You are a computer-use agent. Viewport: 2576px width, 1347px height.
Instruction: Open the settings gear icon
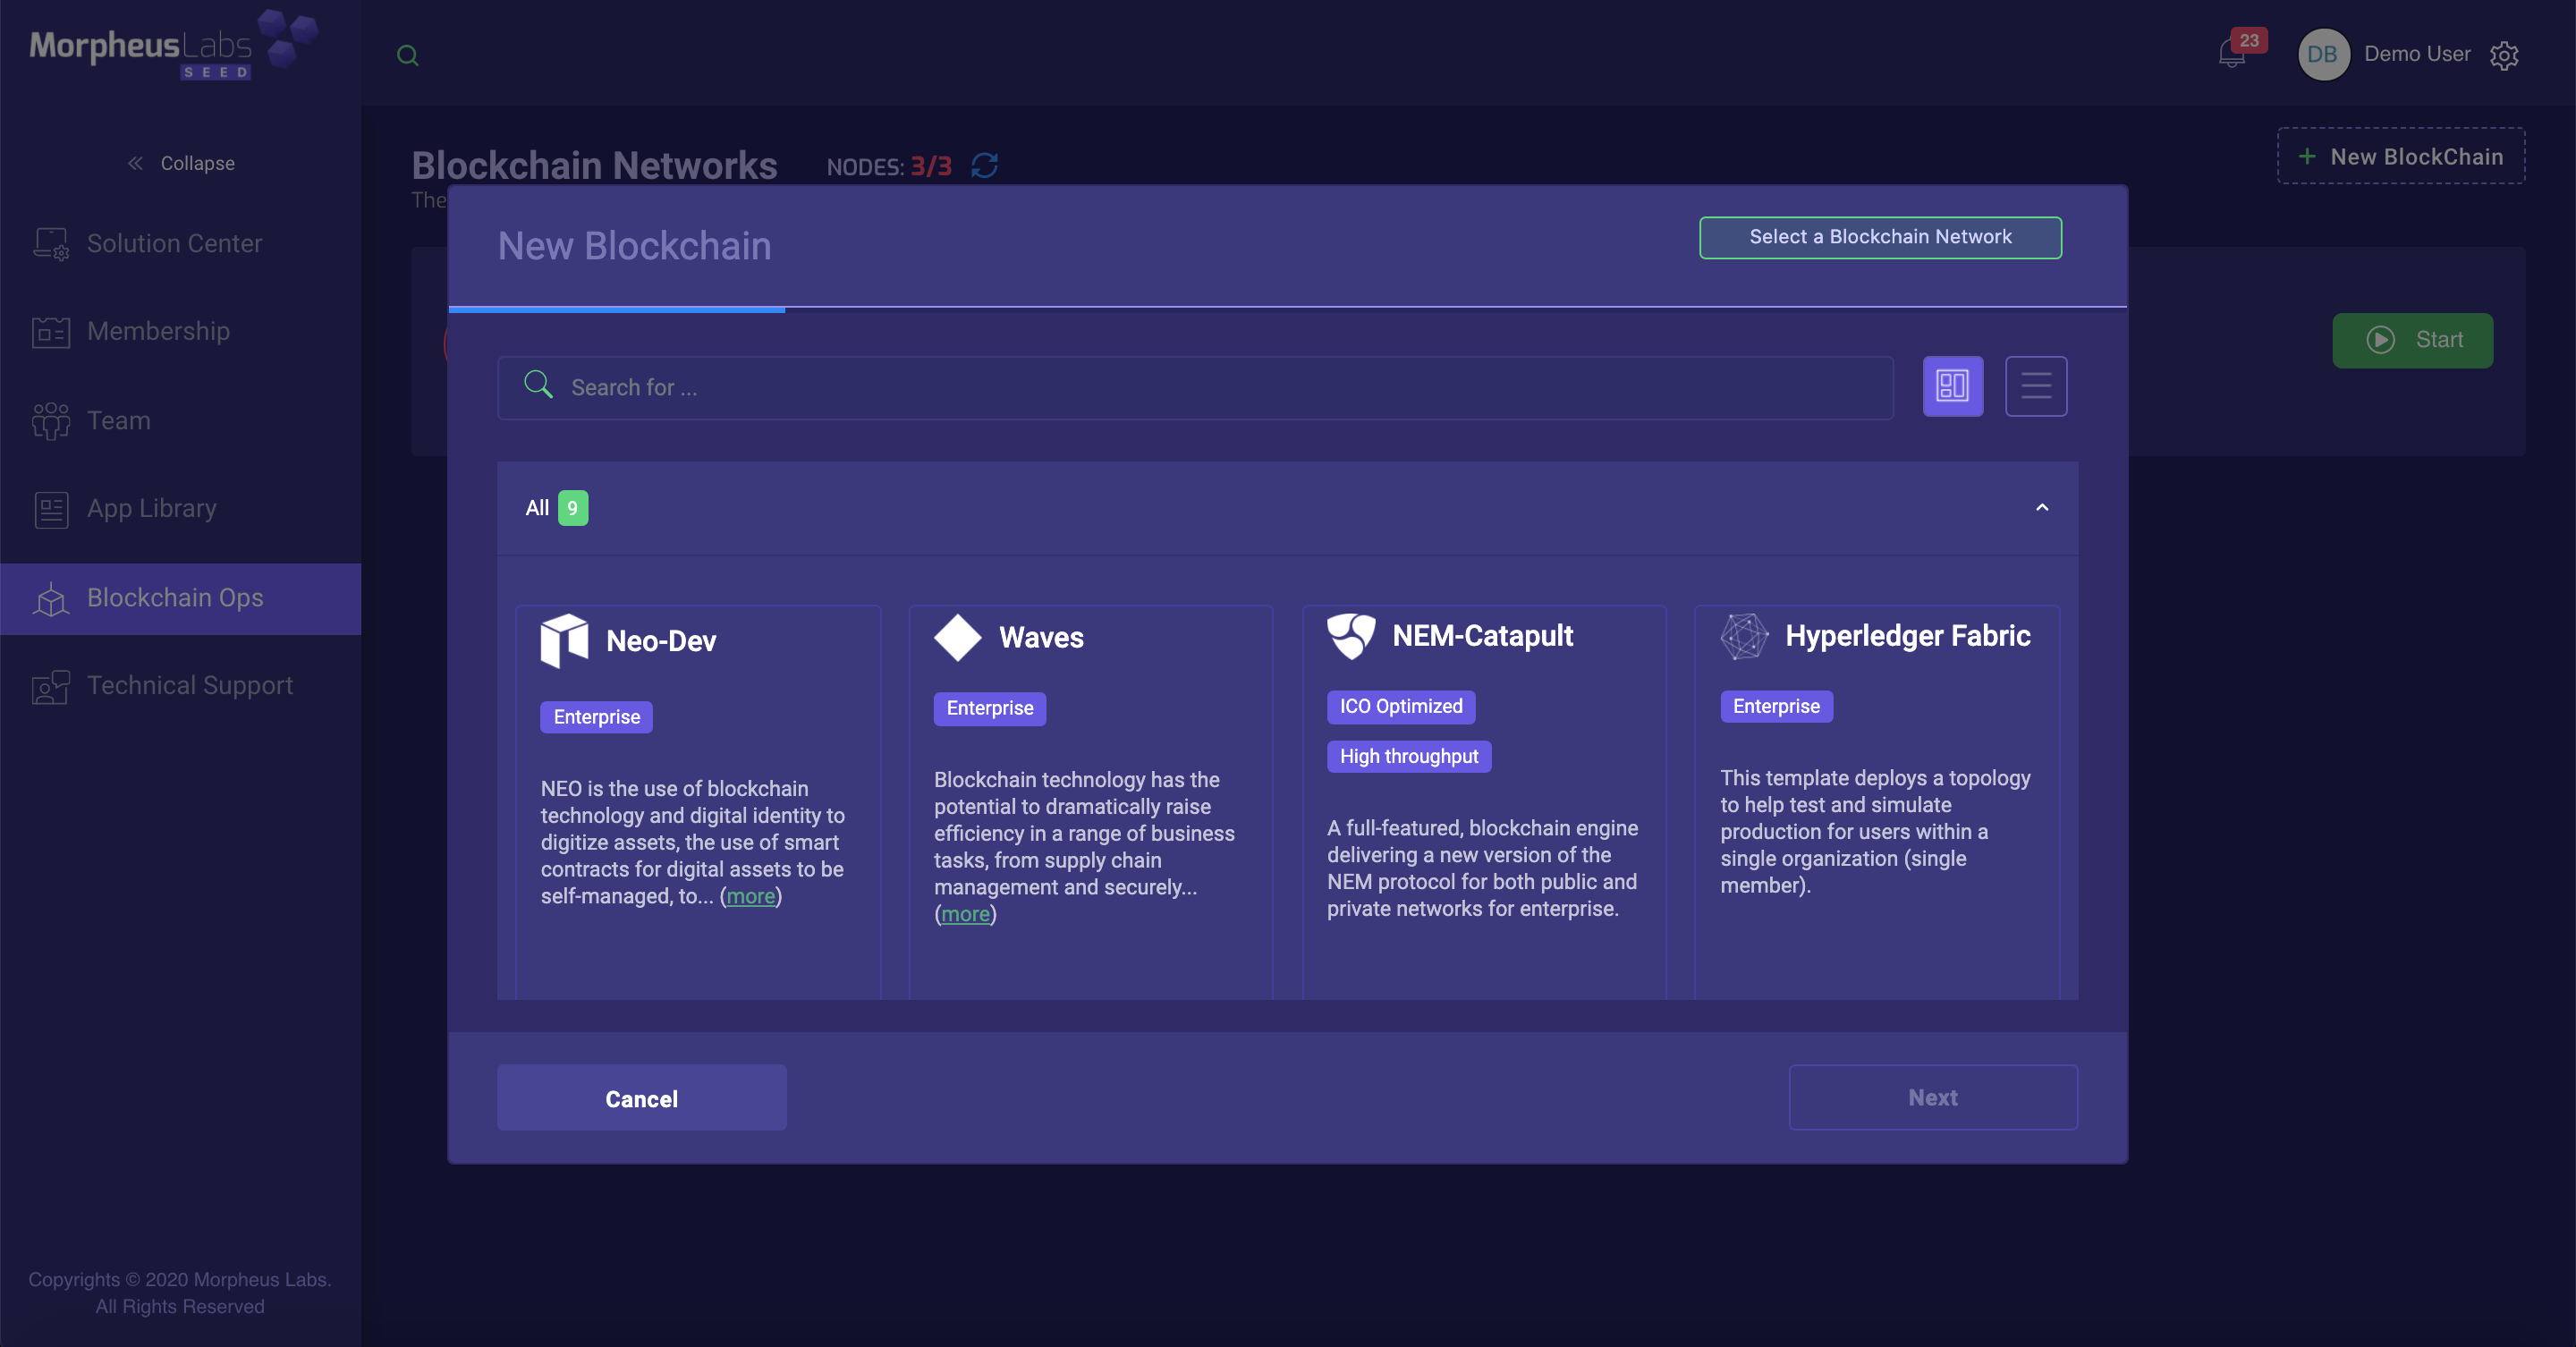pos(2504,55)
